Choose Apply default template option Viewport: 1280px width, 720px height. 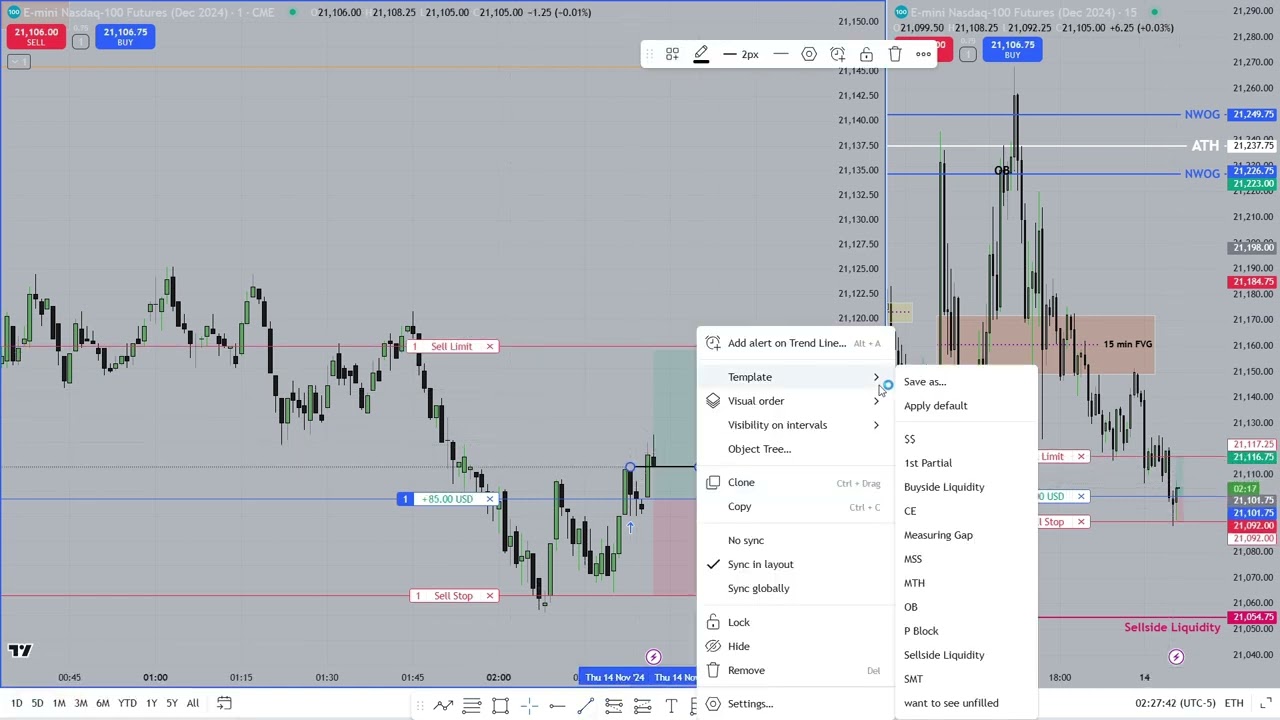click(x=966, y=406)
